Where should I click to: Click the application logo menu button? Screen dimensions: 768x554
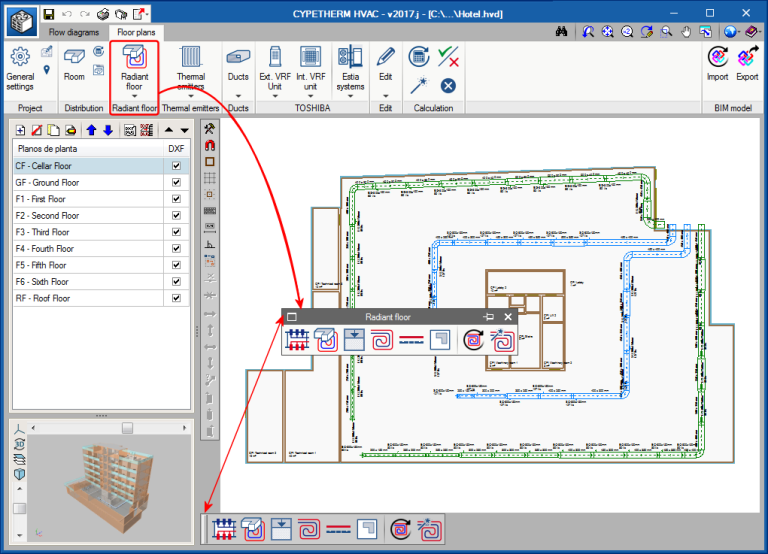coord(21,22)
